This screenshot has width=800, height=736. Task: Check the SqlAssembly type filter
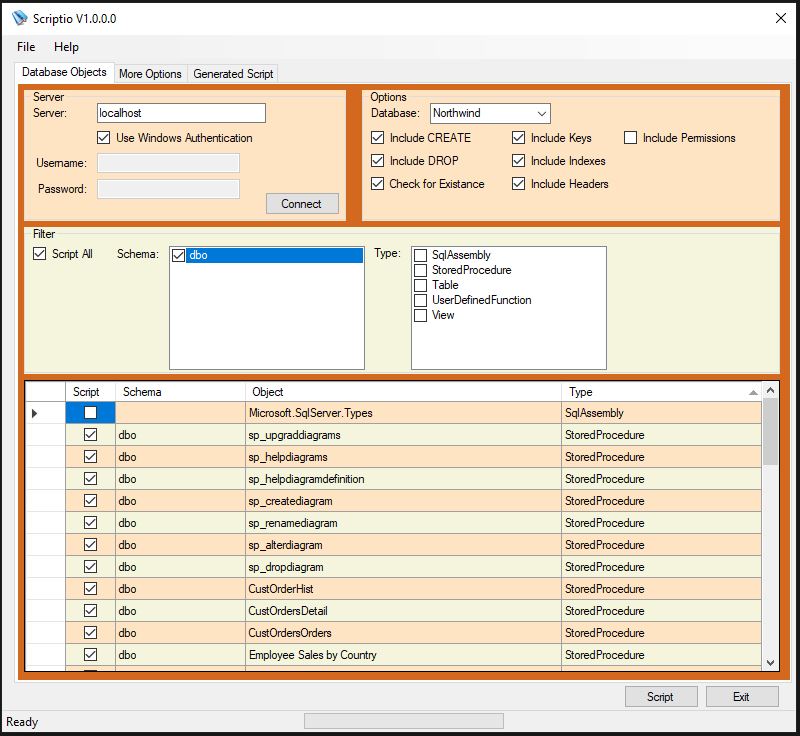click(x=420, y=255)
